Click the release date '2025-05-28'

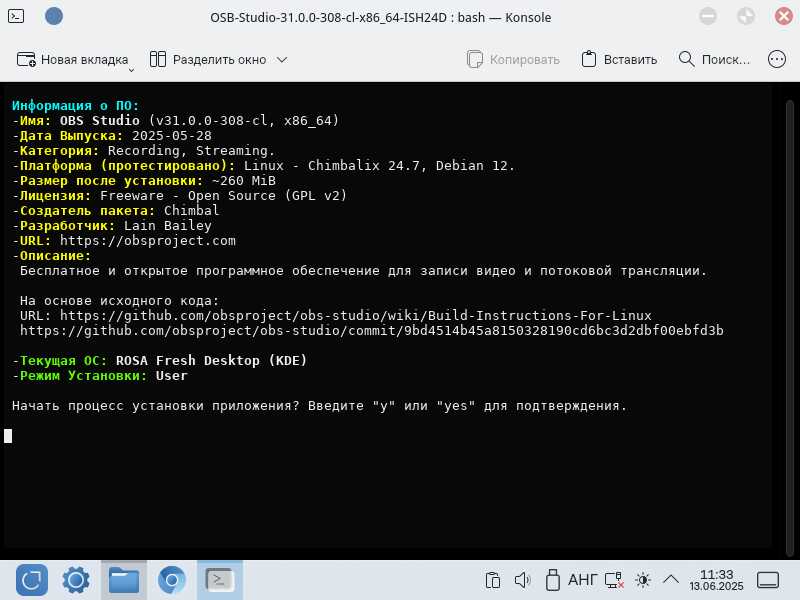coord(172,136)
